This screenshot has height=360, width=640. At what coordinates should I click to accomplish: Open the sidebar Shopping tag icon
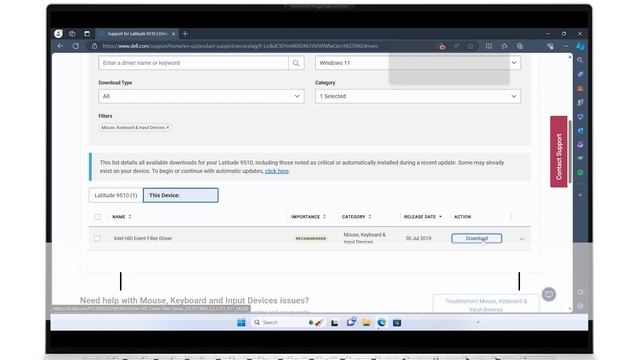click(x=580, y=75)
